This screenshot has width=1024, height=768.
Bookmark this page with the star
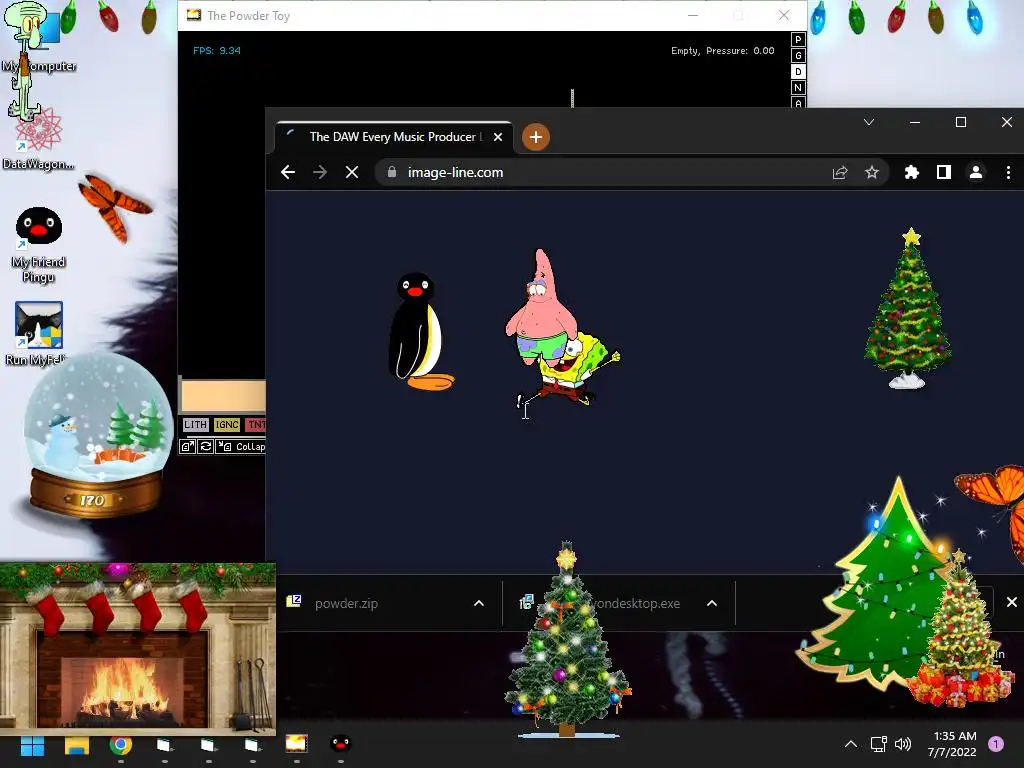coord(872,172)
